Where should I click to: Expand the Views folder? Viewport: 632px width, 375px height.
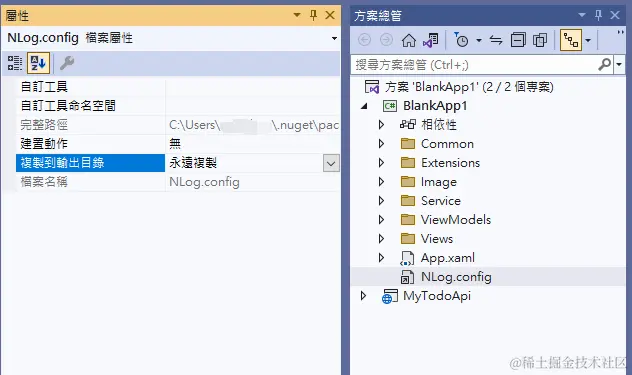tap(381, 238)
